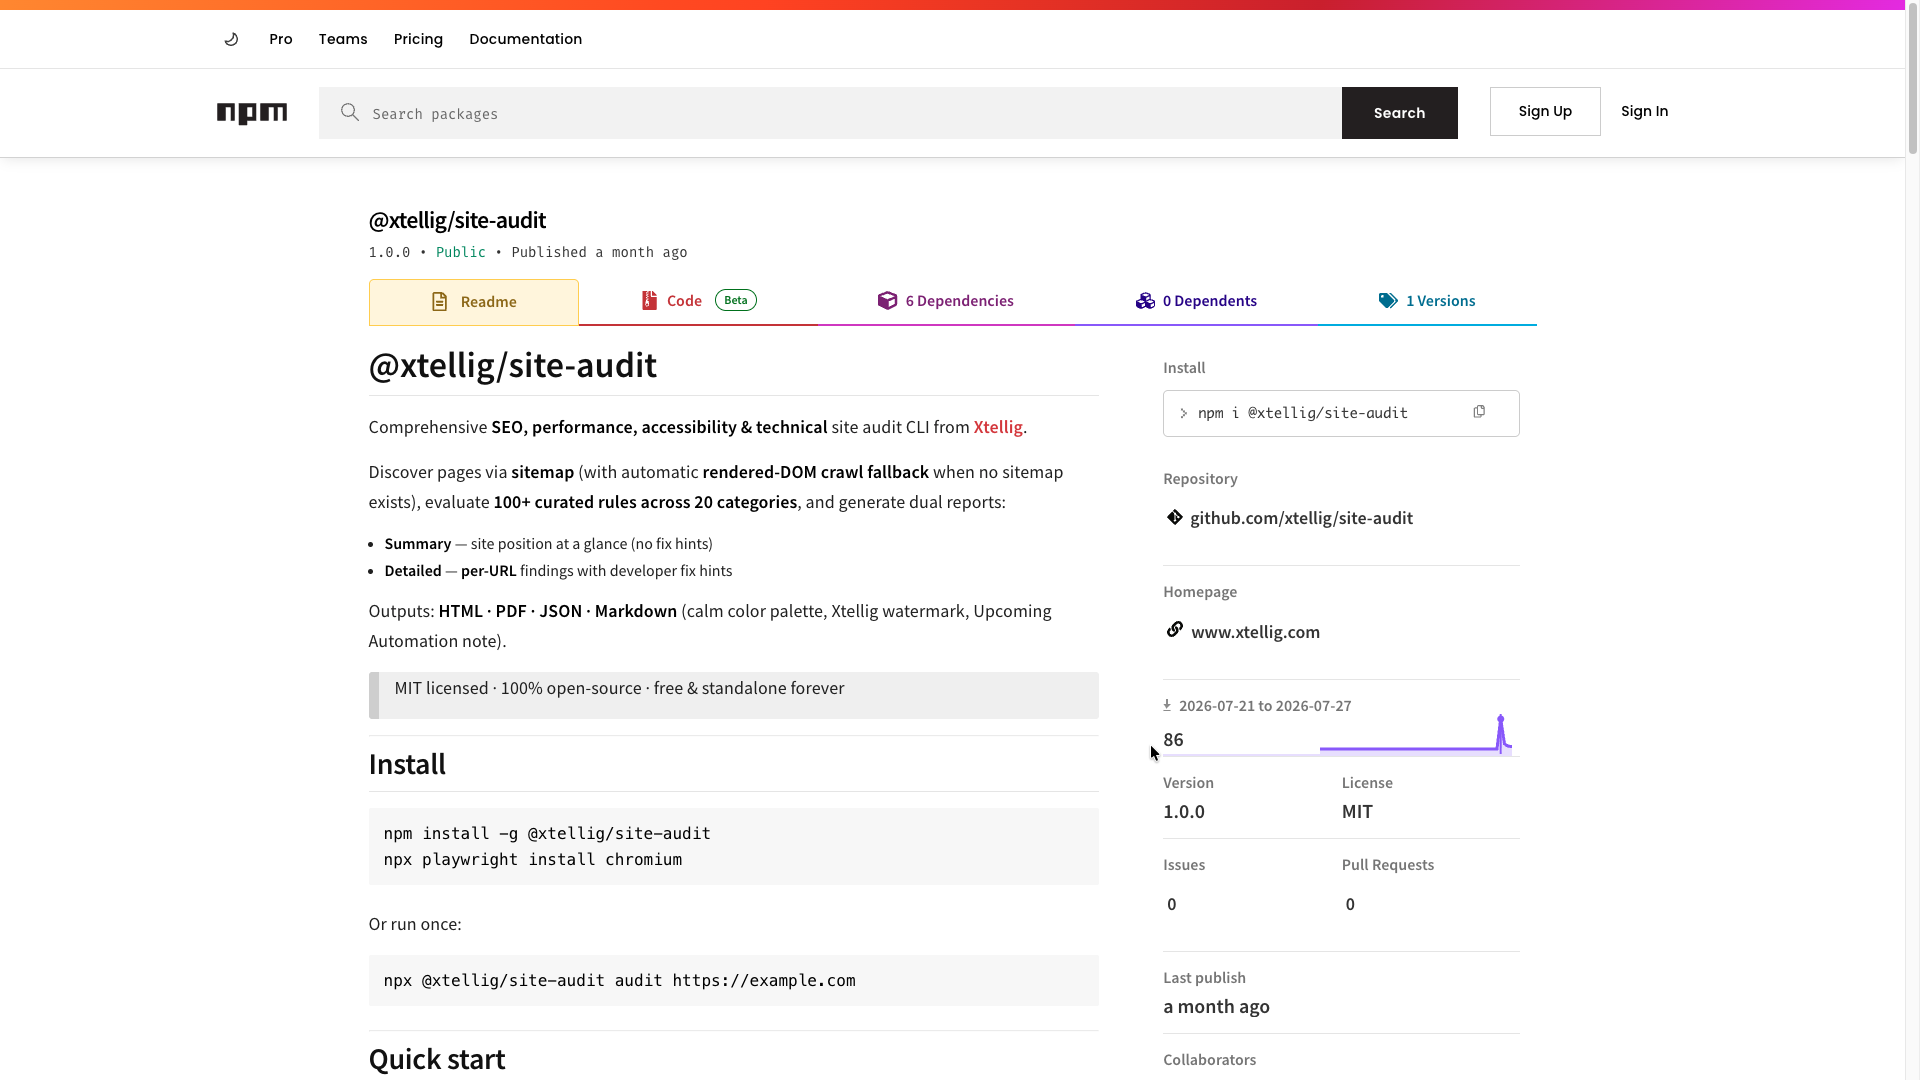Click the homepage chain link icon
Image resolution: width=1920 pixels, height=1080 pixels.
click(1175, 629)
